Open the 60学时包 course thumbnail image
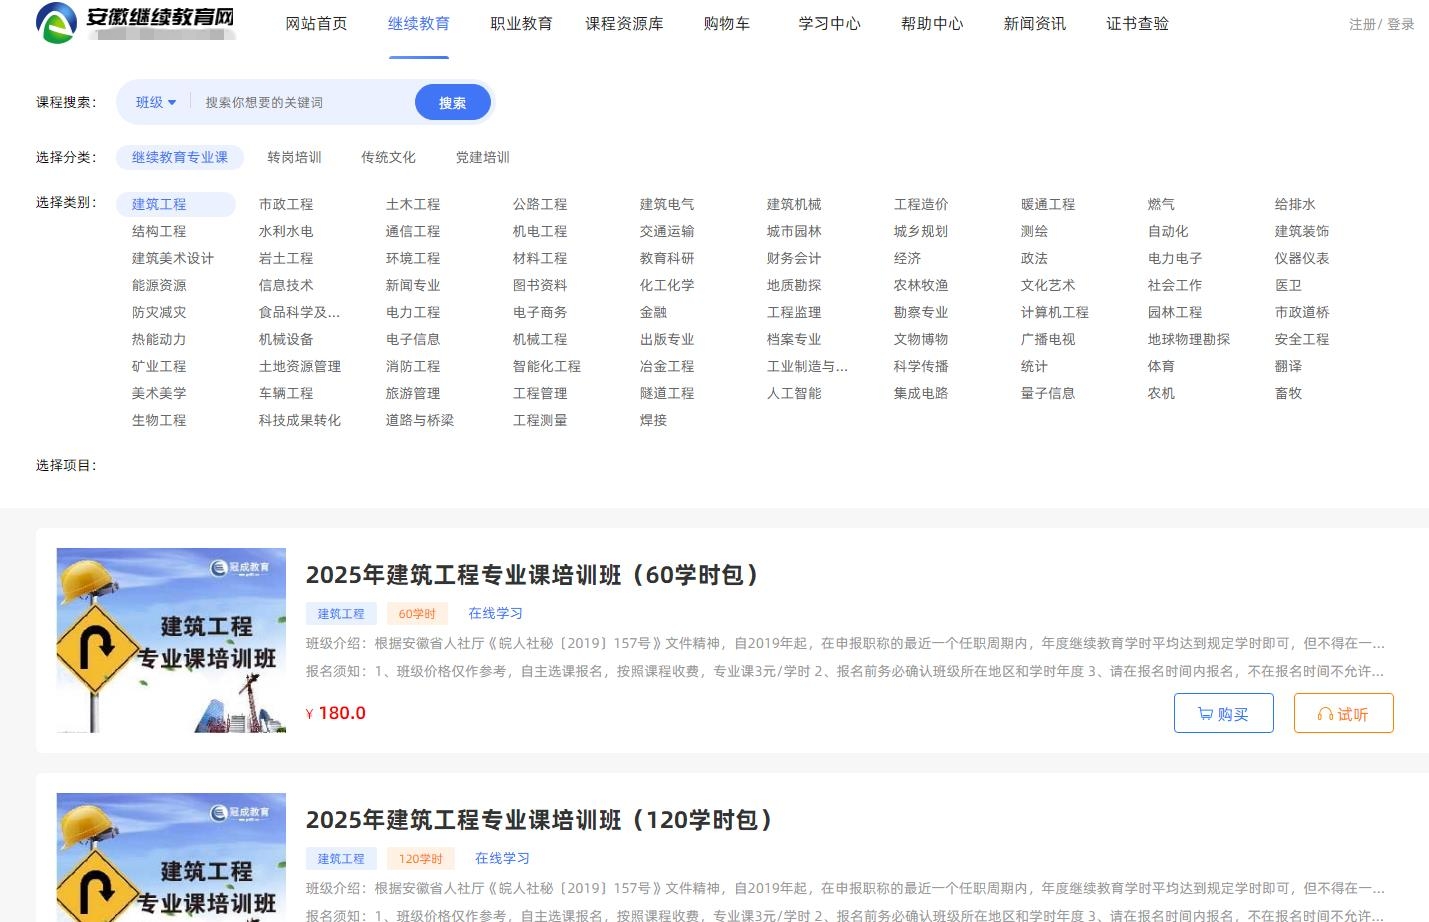Image resolution: width=1429 pixels, height=922 pixels. click(x=171, y=640)
